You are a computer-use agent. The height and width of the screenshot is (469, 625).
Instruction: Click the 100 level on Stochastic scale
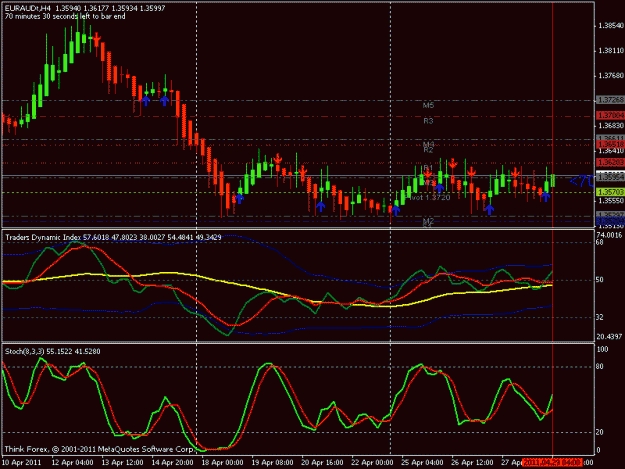point(602,349)
